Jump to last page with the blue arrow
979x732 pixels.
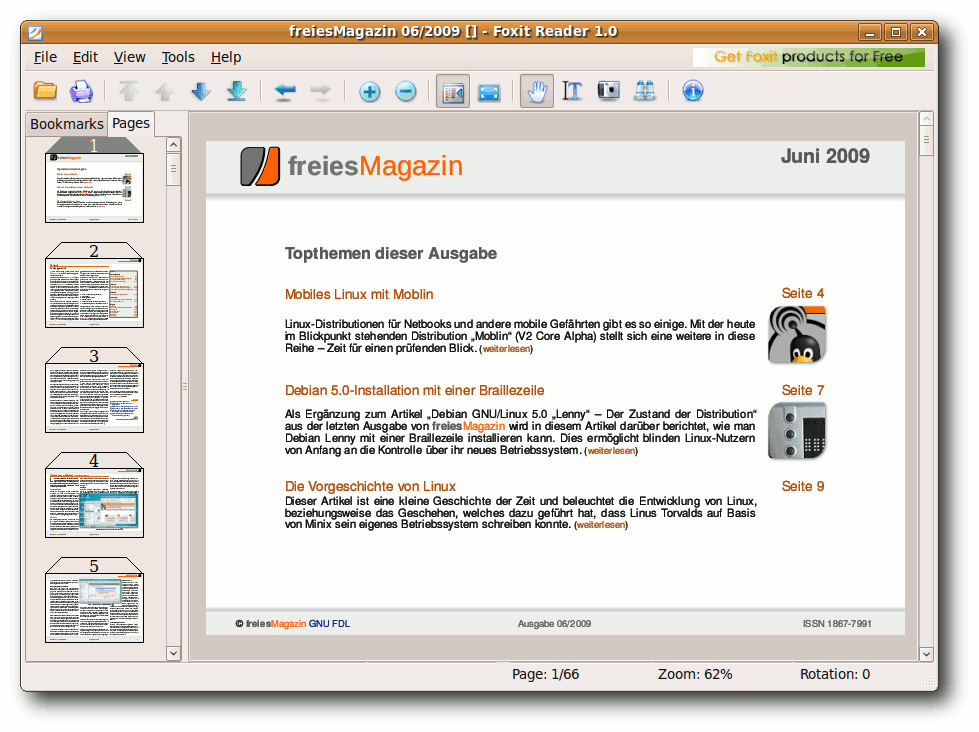coord(237,91)
